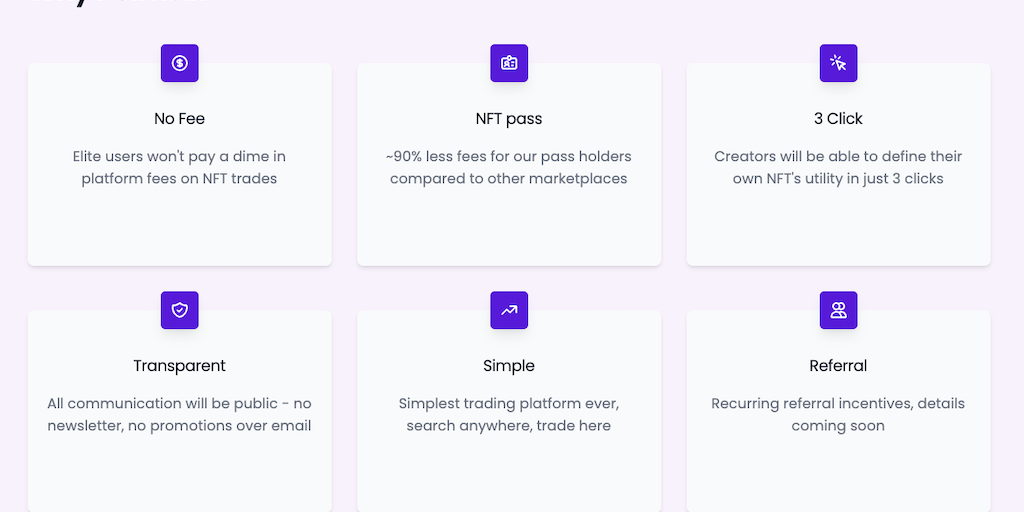Select the NFT pass heading

click(x=509, y=119)
